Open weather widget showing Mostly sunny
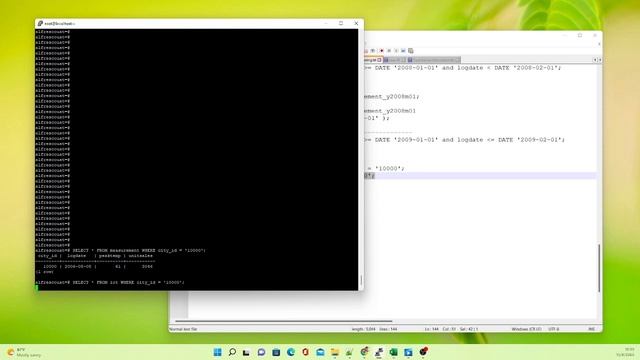Viewport: 640px width, 360px height. tap(24, 352)
